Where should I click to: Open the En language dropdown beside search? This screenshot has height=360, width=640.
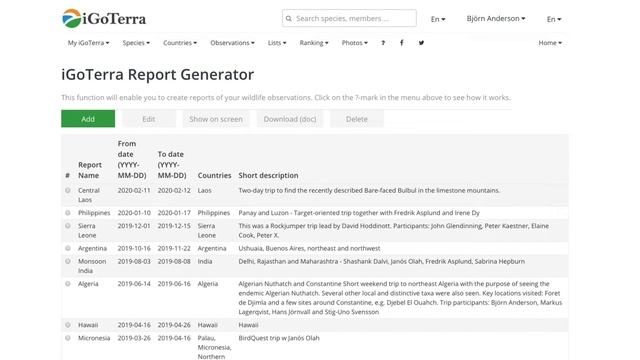tap(438, 19)
